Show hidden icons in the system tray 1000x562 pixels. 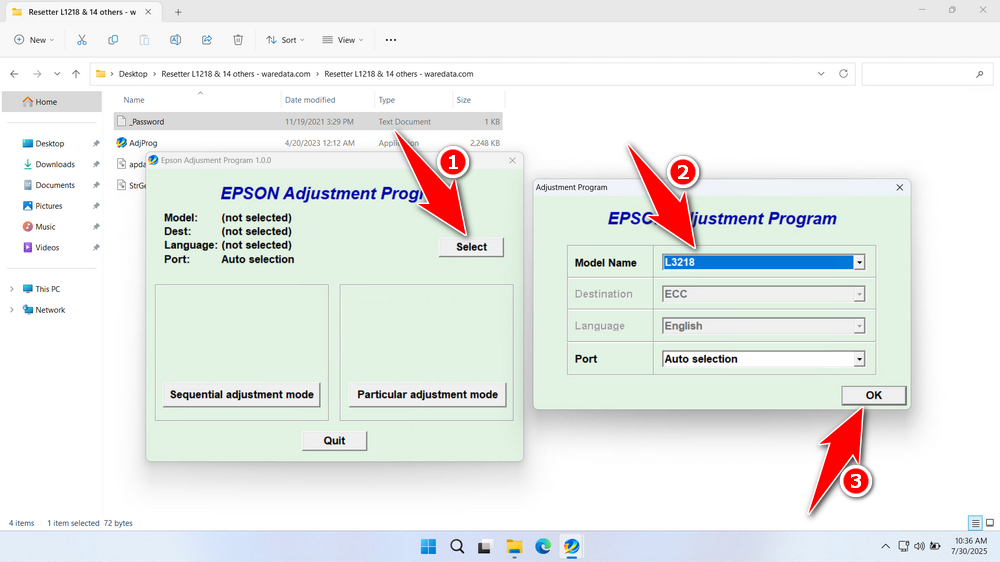885,546
